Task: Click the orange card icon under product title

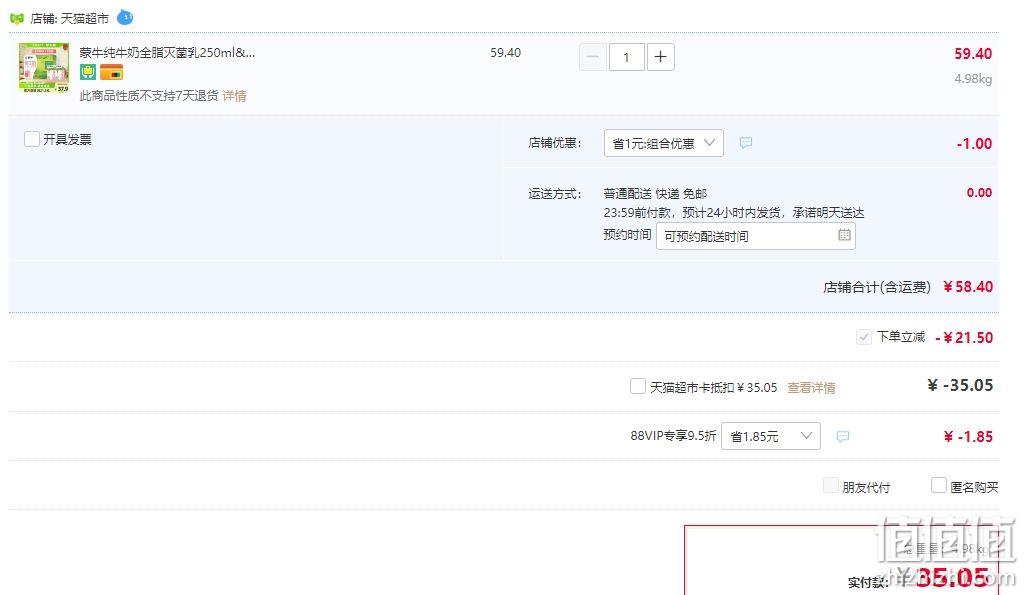Action: (x=111, y=72)
